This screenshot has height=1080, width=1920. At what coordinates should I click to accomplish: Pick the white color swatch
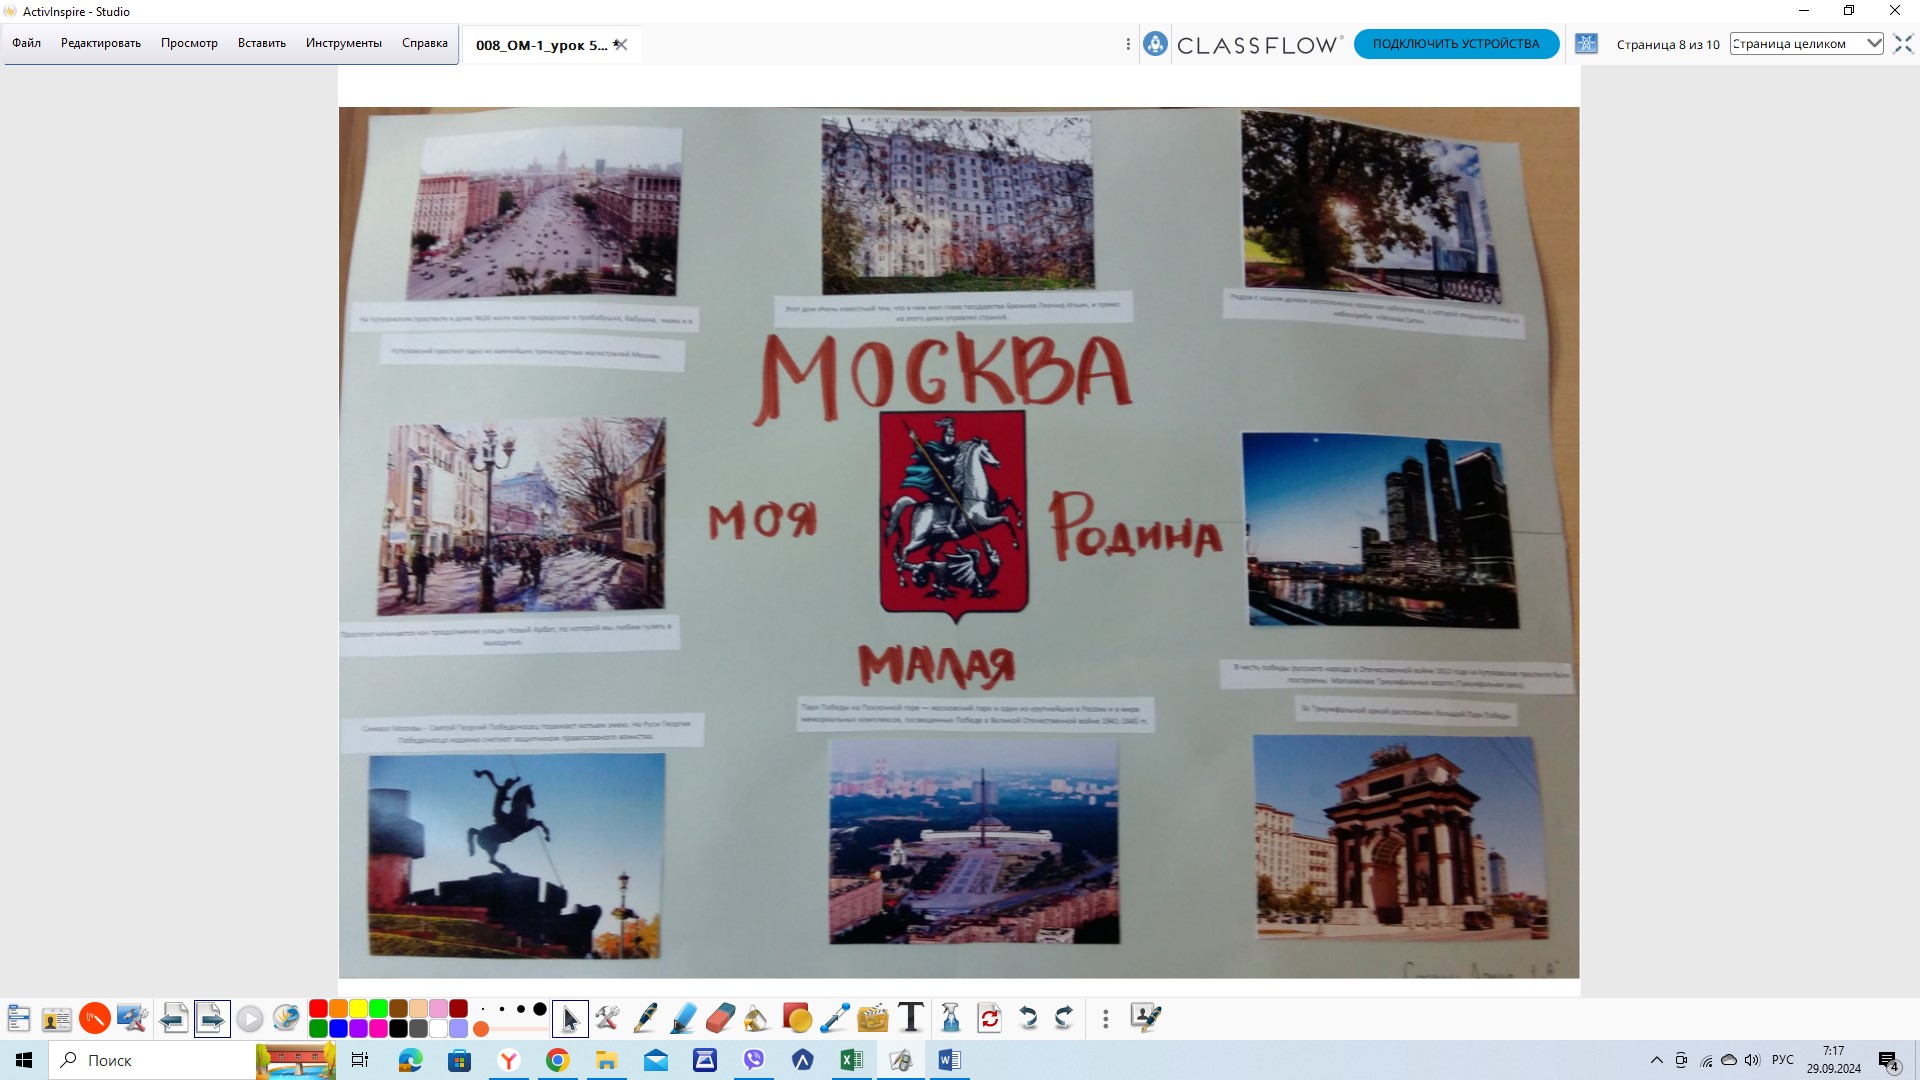(x=438, y=1028)
